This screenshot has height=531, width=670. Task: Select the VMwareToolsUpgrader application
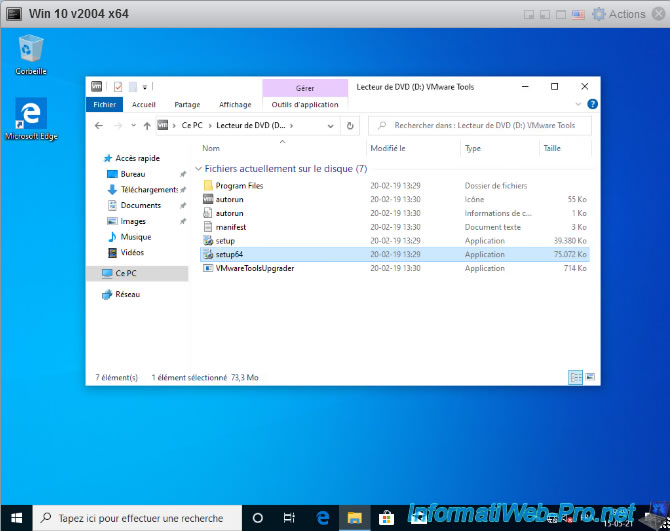tap(254, 268)
